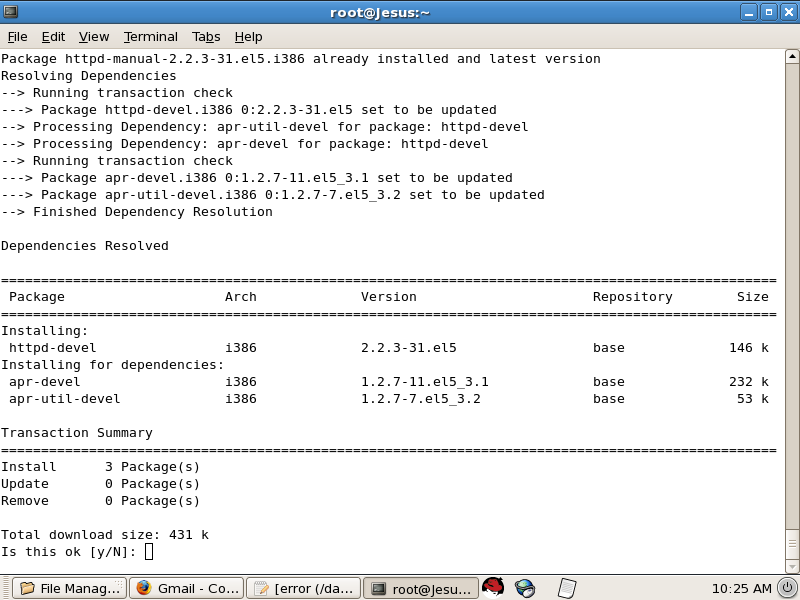Switch to the [error text editor taskbar window

coord(304,588)
